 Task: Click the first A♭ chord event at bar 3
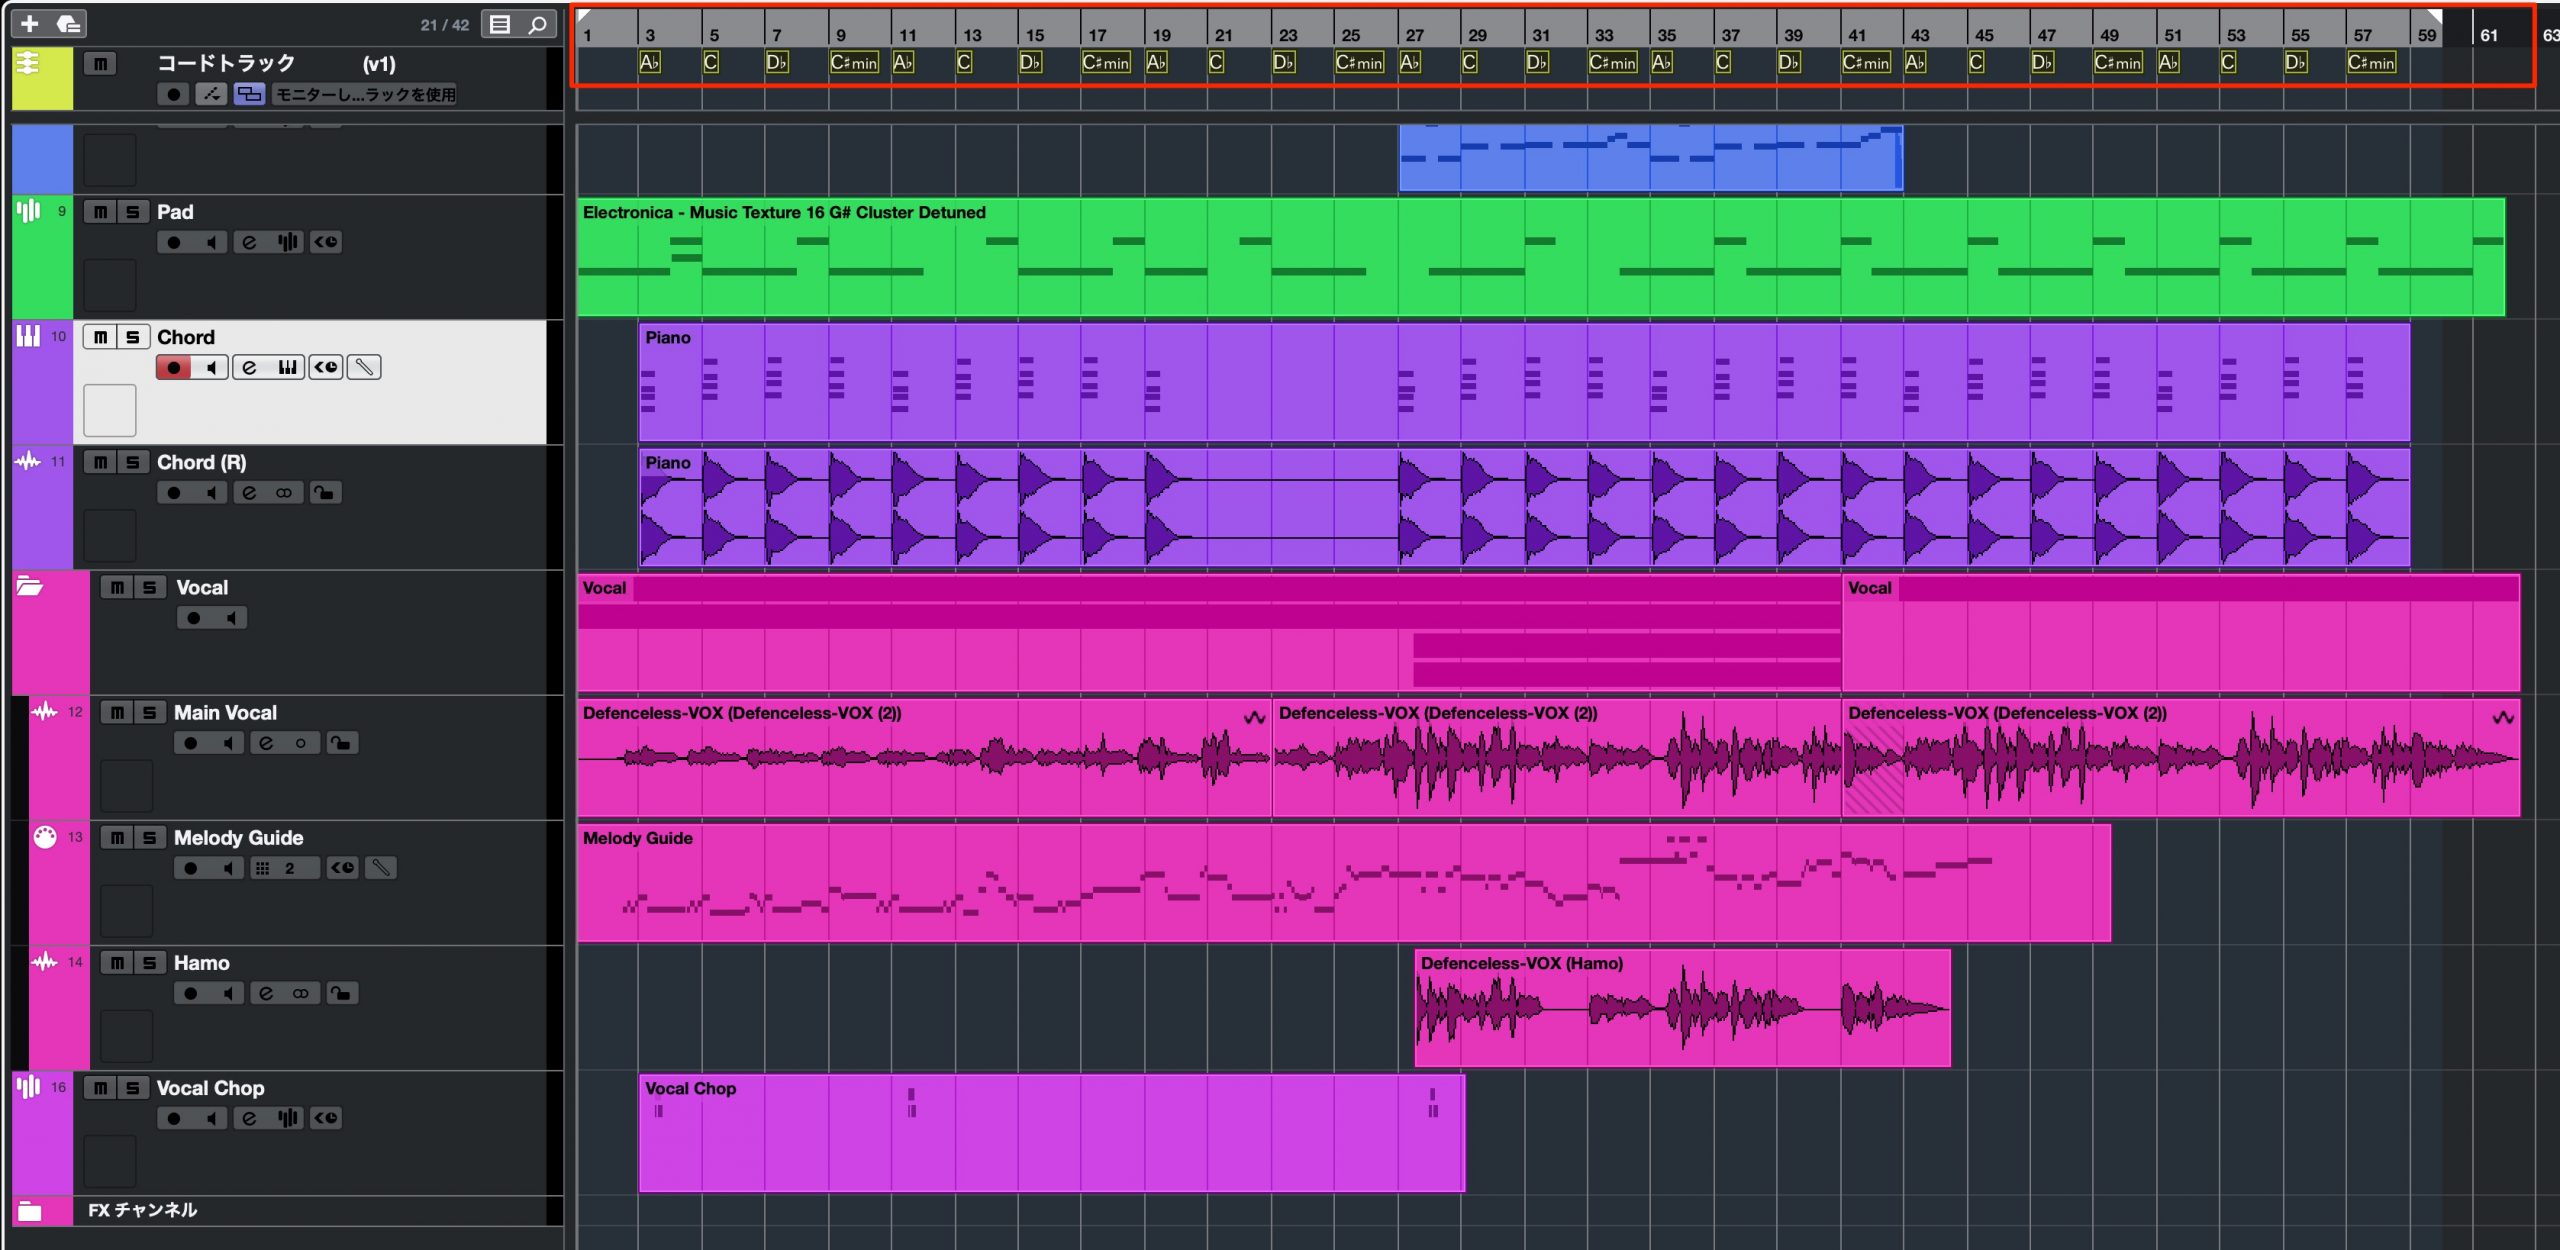[x=650, y=62]
